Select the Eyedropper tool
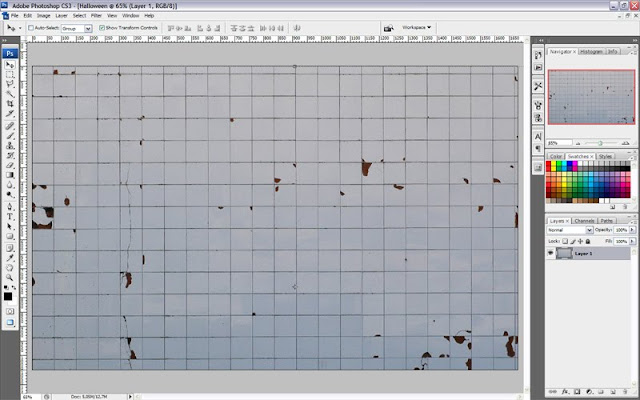640x400 pixels. pyautogui.click(x=10, y=258)
